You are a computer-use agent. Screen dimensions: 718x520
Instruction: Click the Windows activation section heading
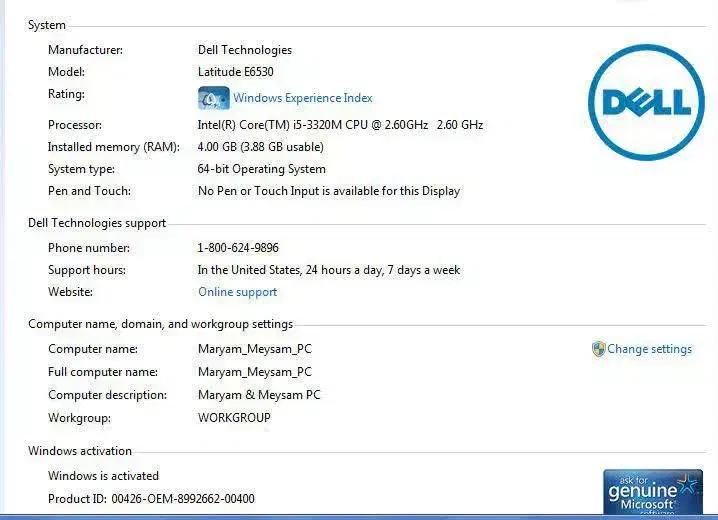click(80, 451)
